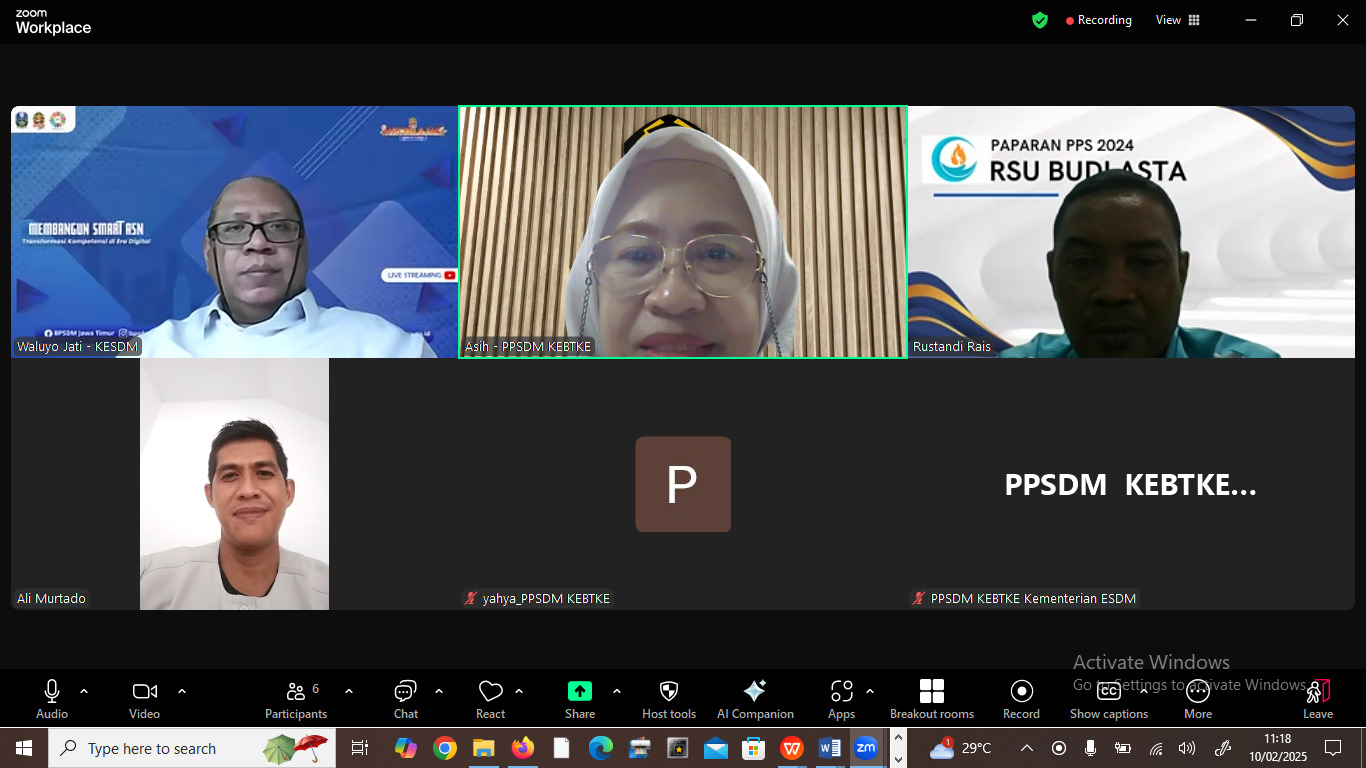Click the Zoom icon in the taskbar

pyautogui.click(x=866, y=748)
